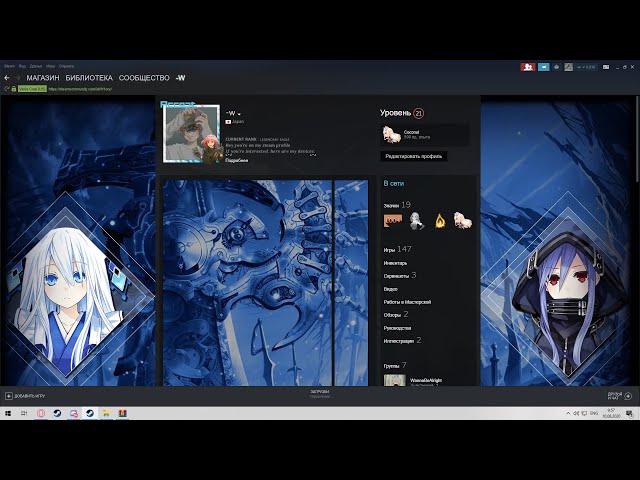Open the red friends notification icon
The image size is (640, 480).
click(528, 67)
